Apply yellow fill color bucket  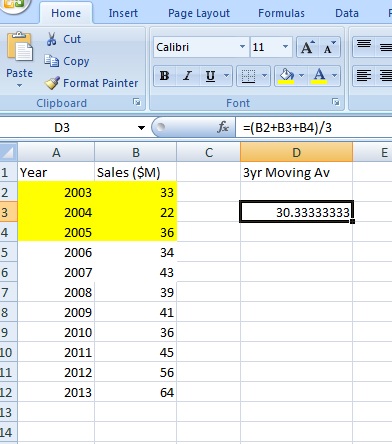[x=286, y=76]
